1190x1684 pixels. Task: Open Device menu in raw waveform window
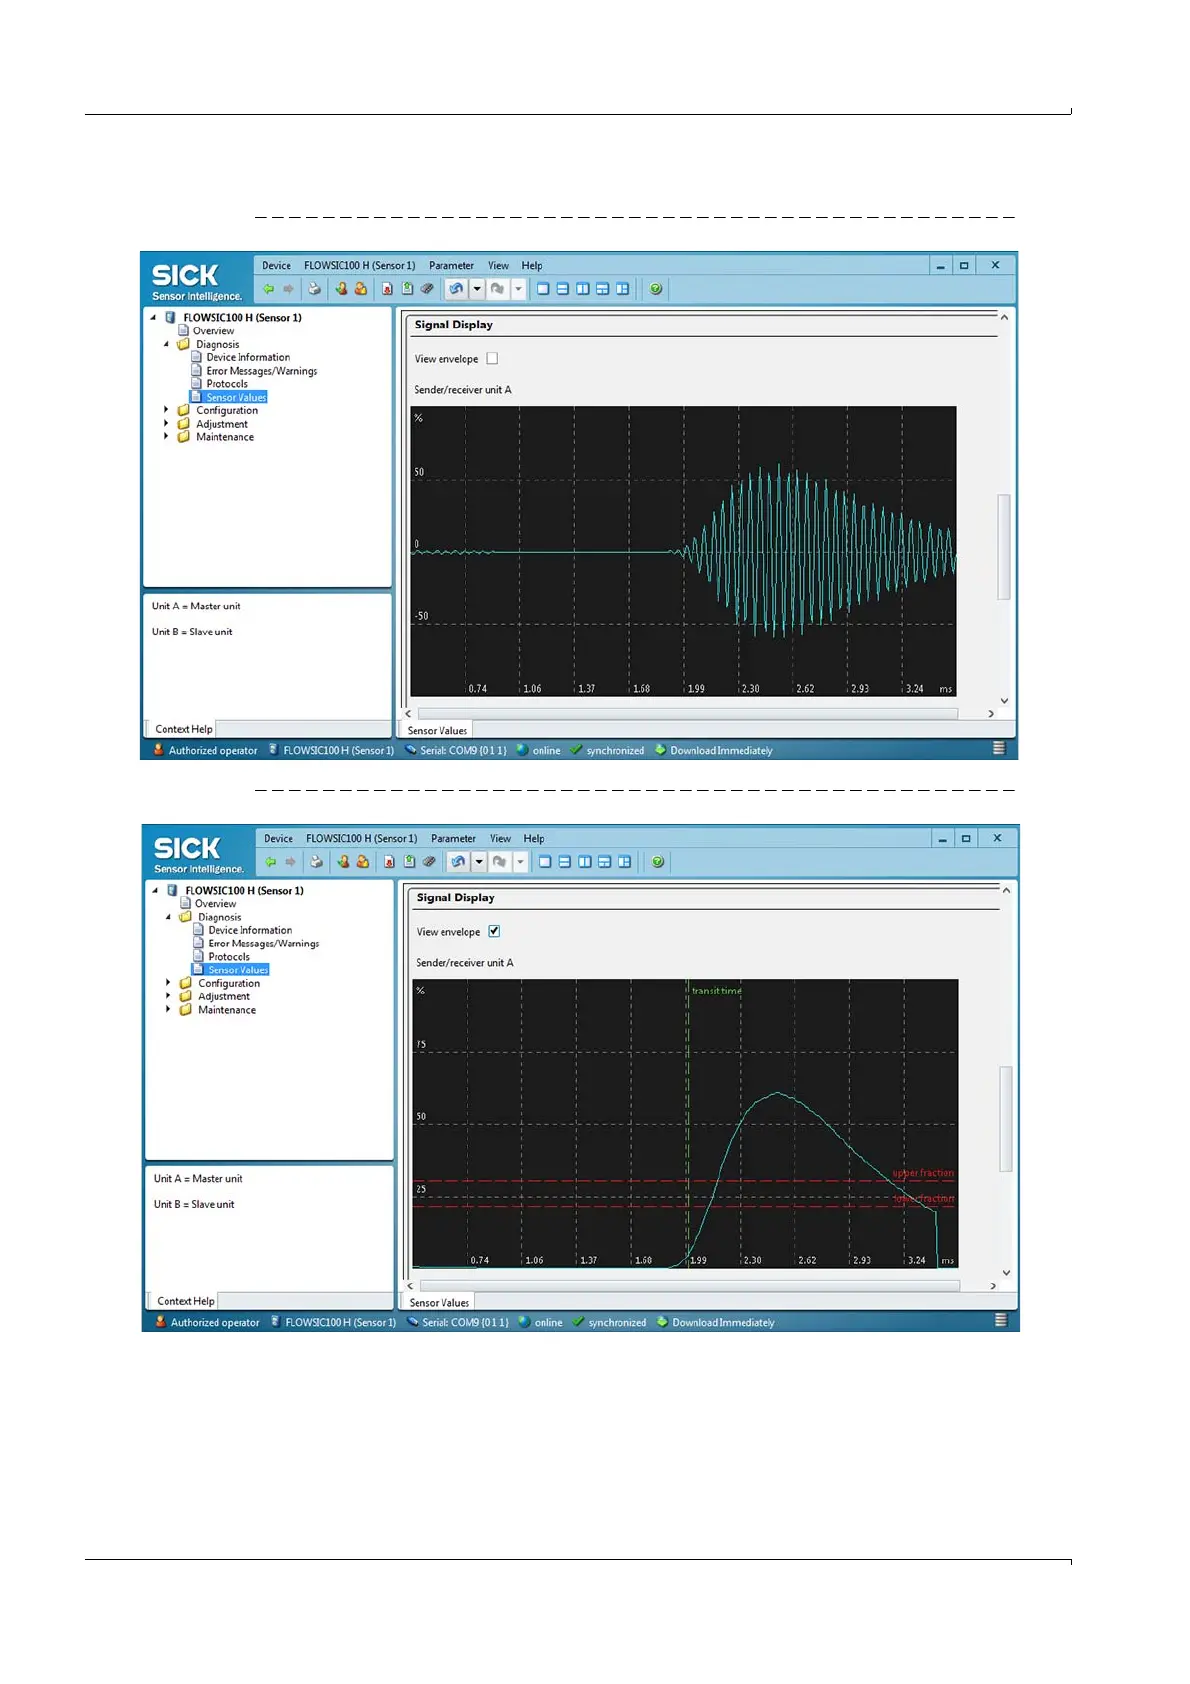pos(276,266)
